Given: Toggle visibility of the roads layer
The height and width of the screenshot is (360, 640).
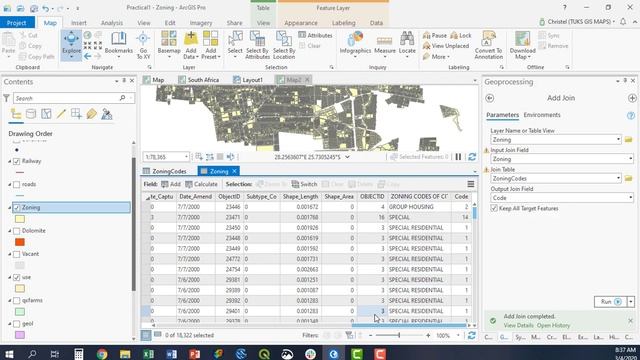Looking at the screenshot, I should [x=17, y=184].
